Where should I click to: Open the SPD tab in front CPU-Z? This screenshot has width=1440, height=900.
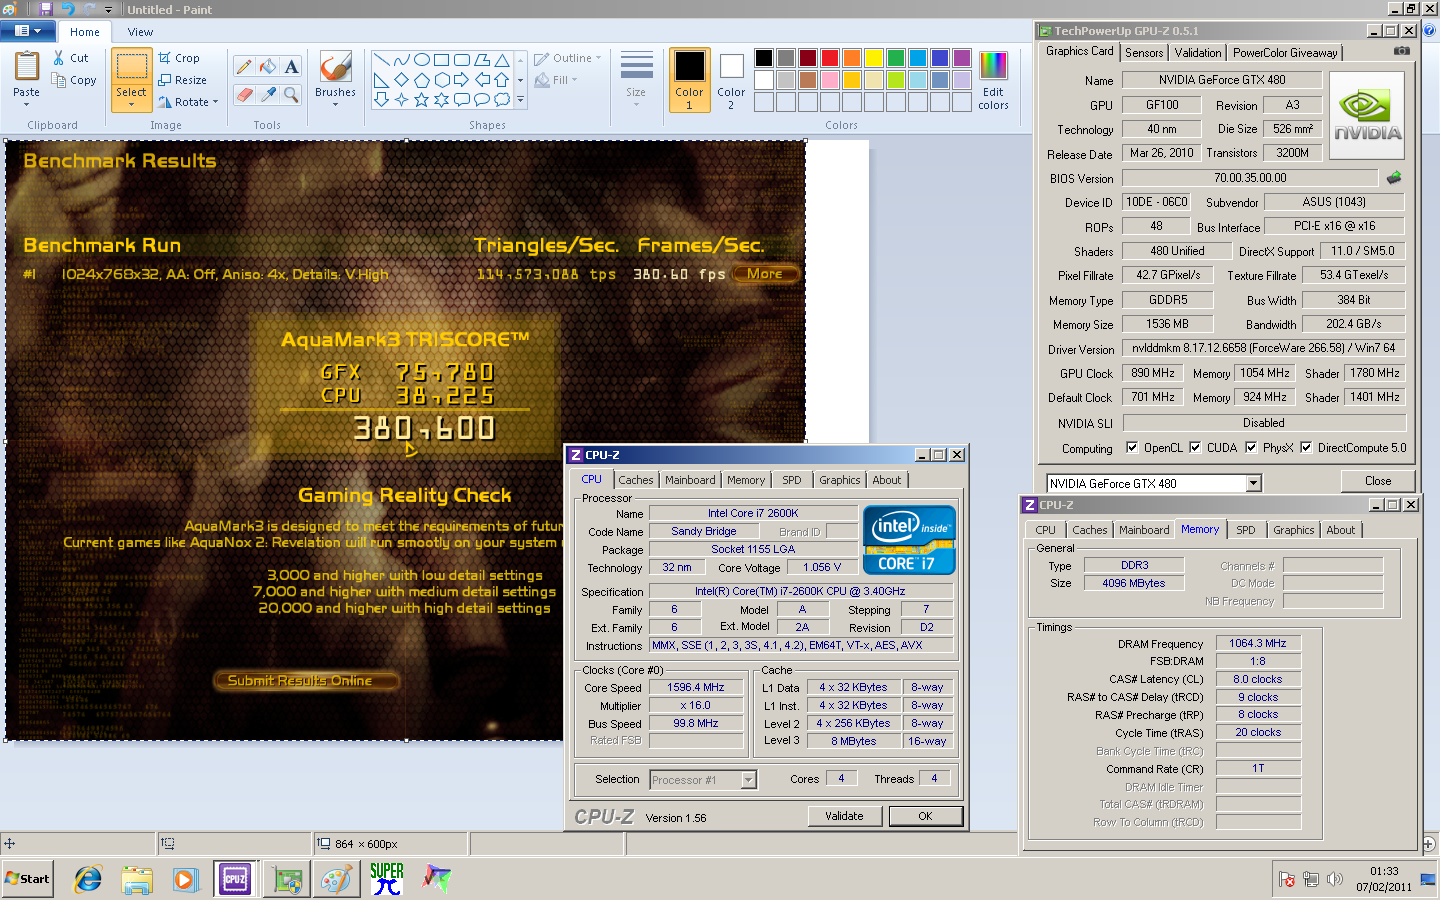(792, 480)
